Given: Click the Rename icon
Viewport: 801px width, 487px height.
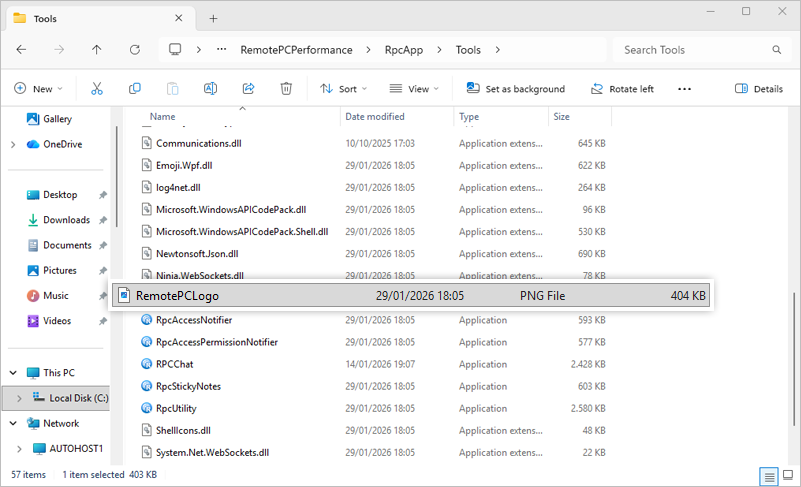Looking at the screenshot, I should pyautogui.click(x=210, y=89).
